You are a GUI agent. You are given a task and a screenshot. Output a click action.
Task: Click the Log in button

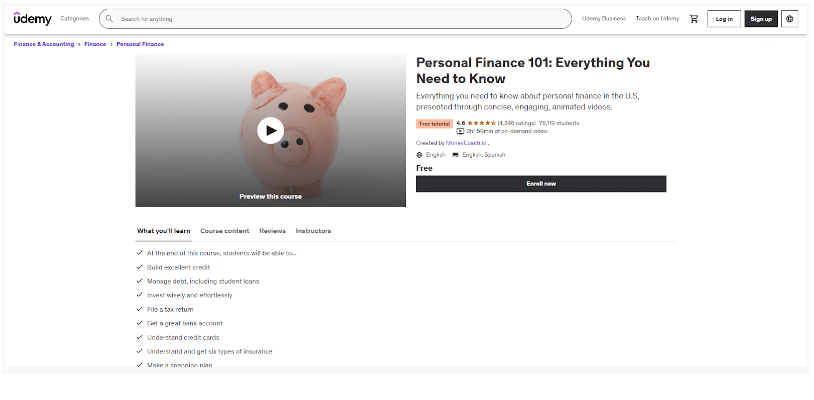[x=724, y=19]
